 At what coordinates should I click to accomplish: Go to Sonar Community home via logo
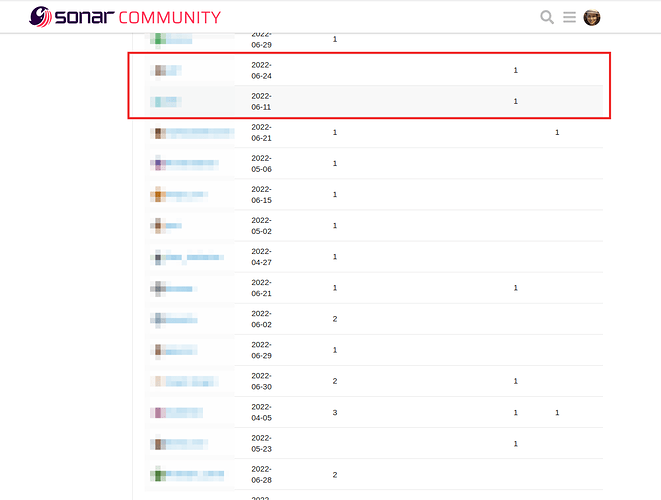click(125, 17)
